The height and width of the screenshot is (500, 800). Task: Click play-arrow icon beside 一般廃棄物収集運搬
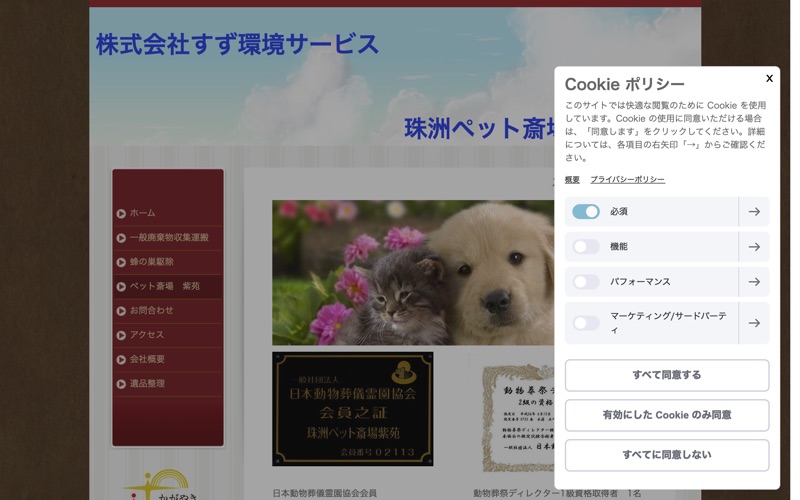click(121, 238)
